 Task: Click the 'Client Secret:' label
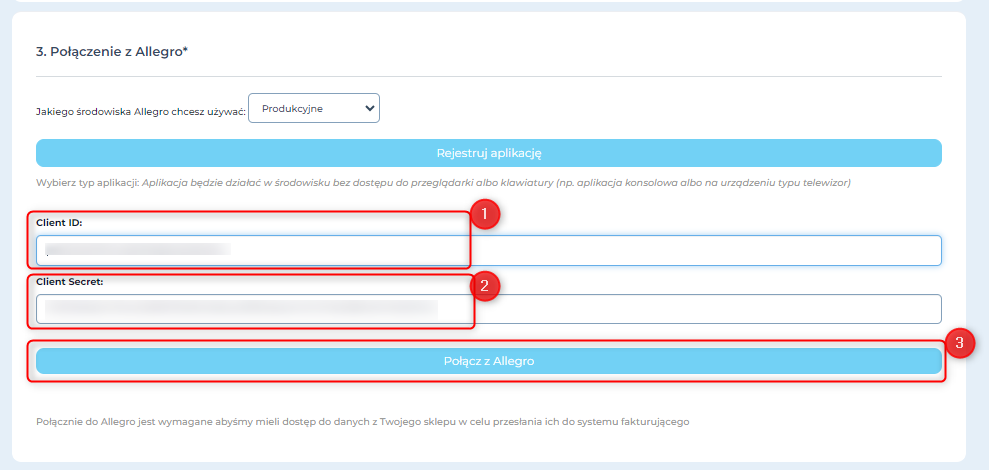point(69,281)
